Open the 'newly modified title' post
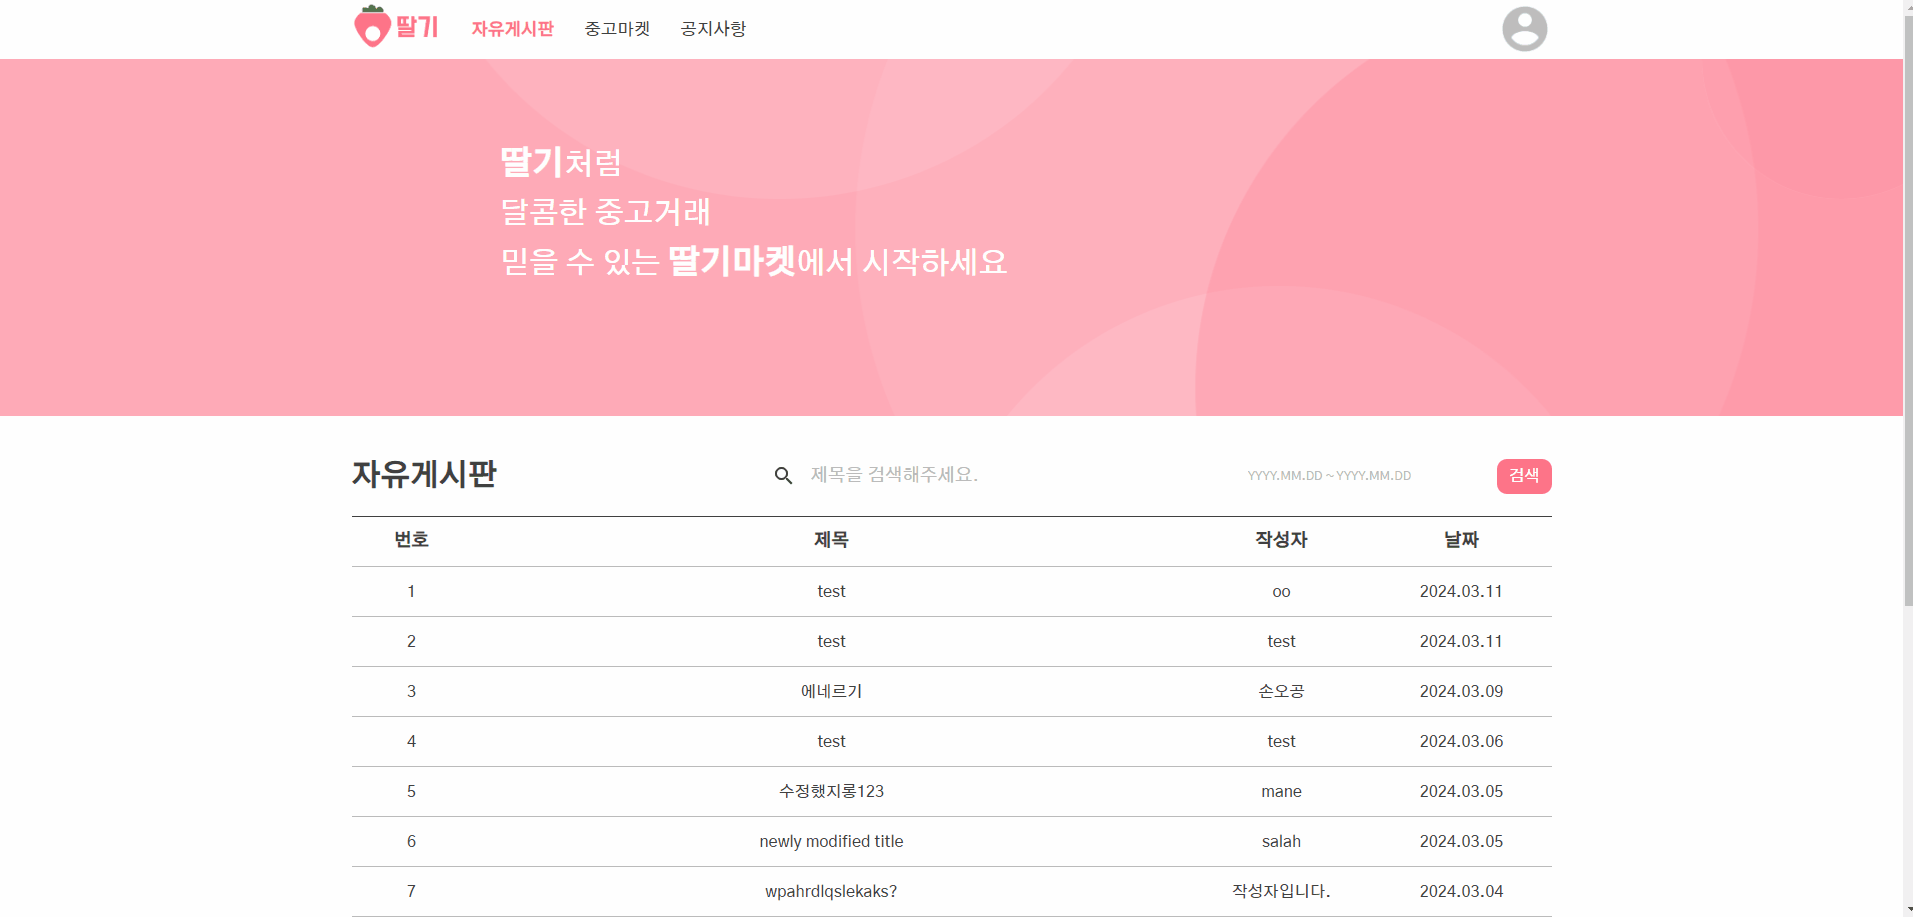The height and width of the screenshot is (917, 1913). [831, 842]
